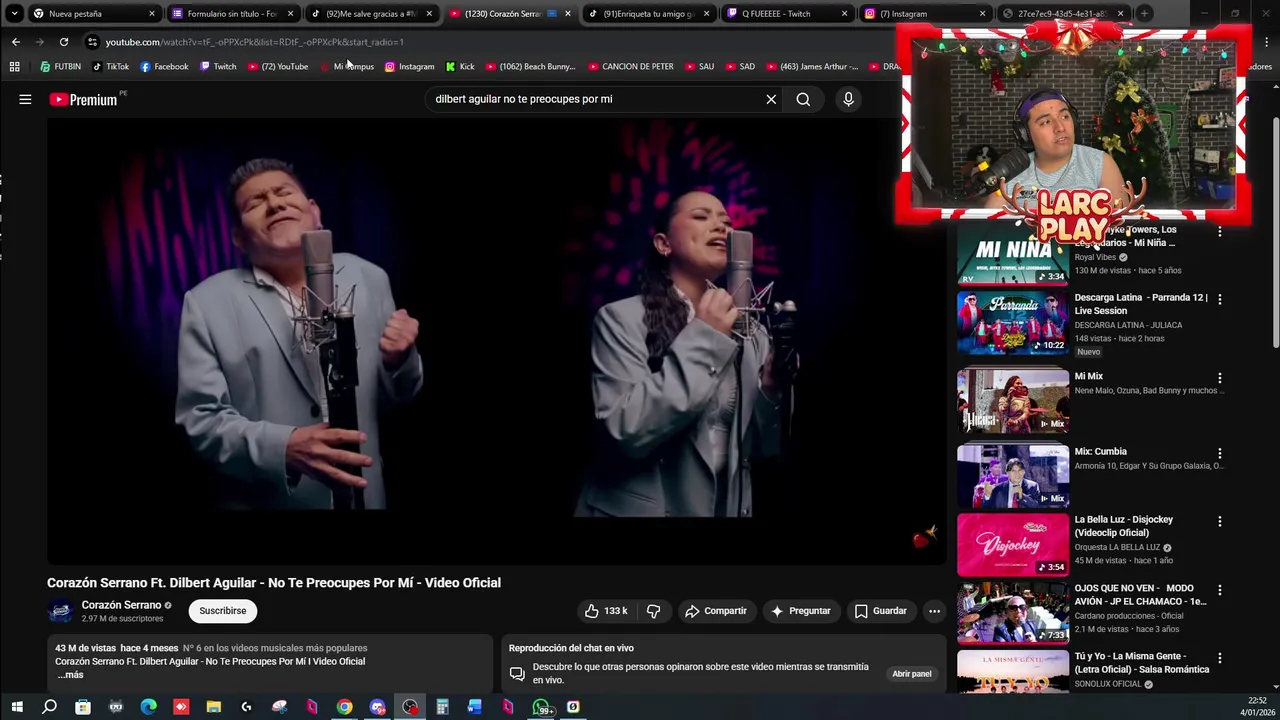
Task: Click the magnifier search button
Action: [x=803, y=99]
